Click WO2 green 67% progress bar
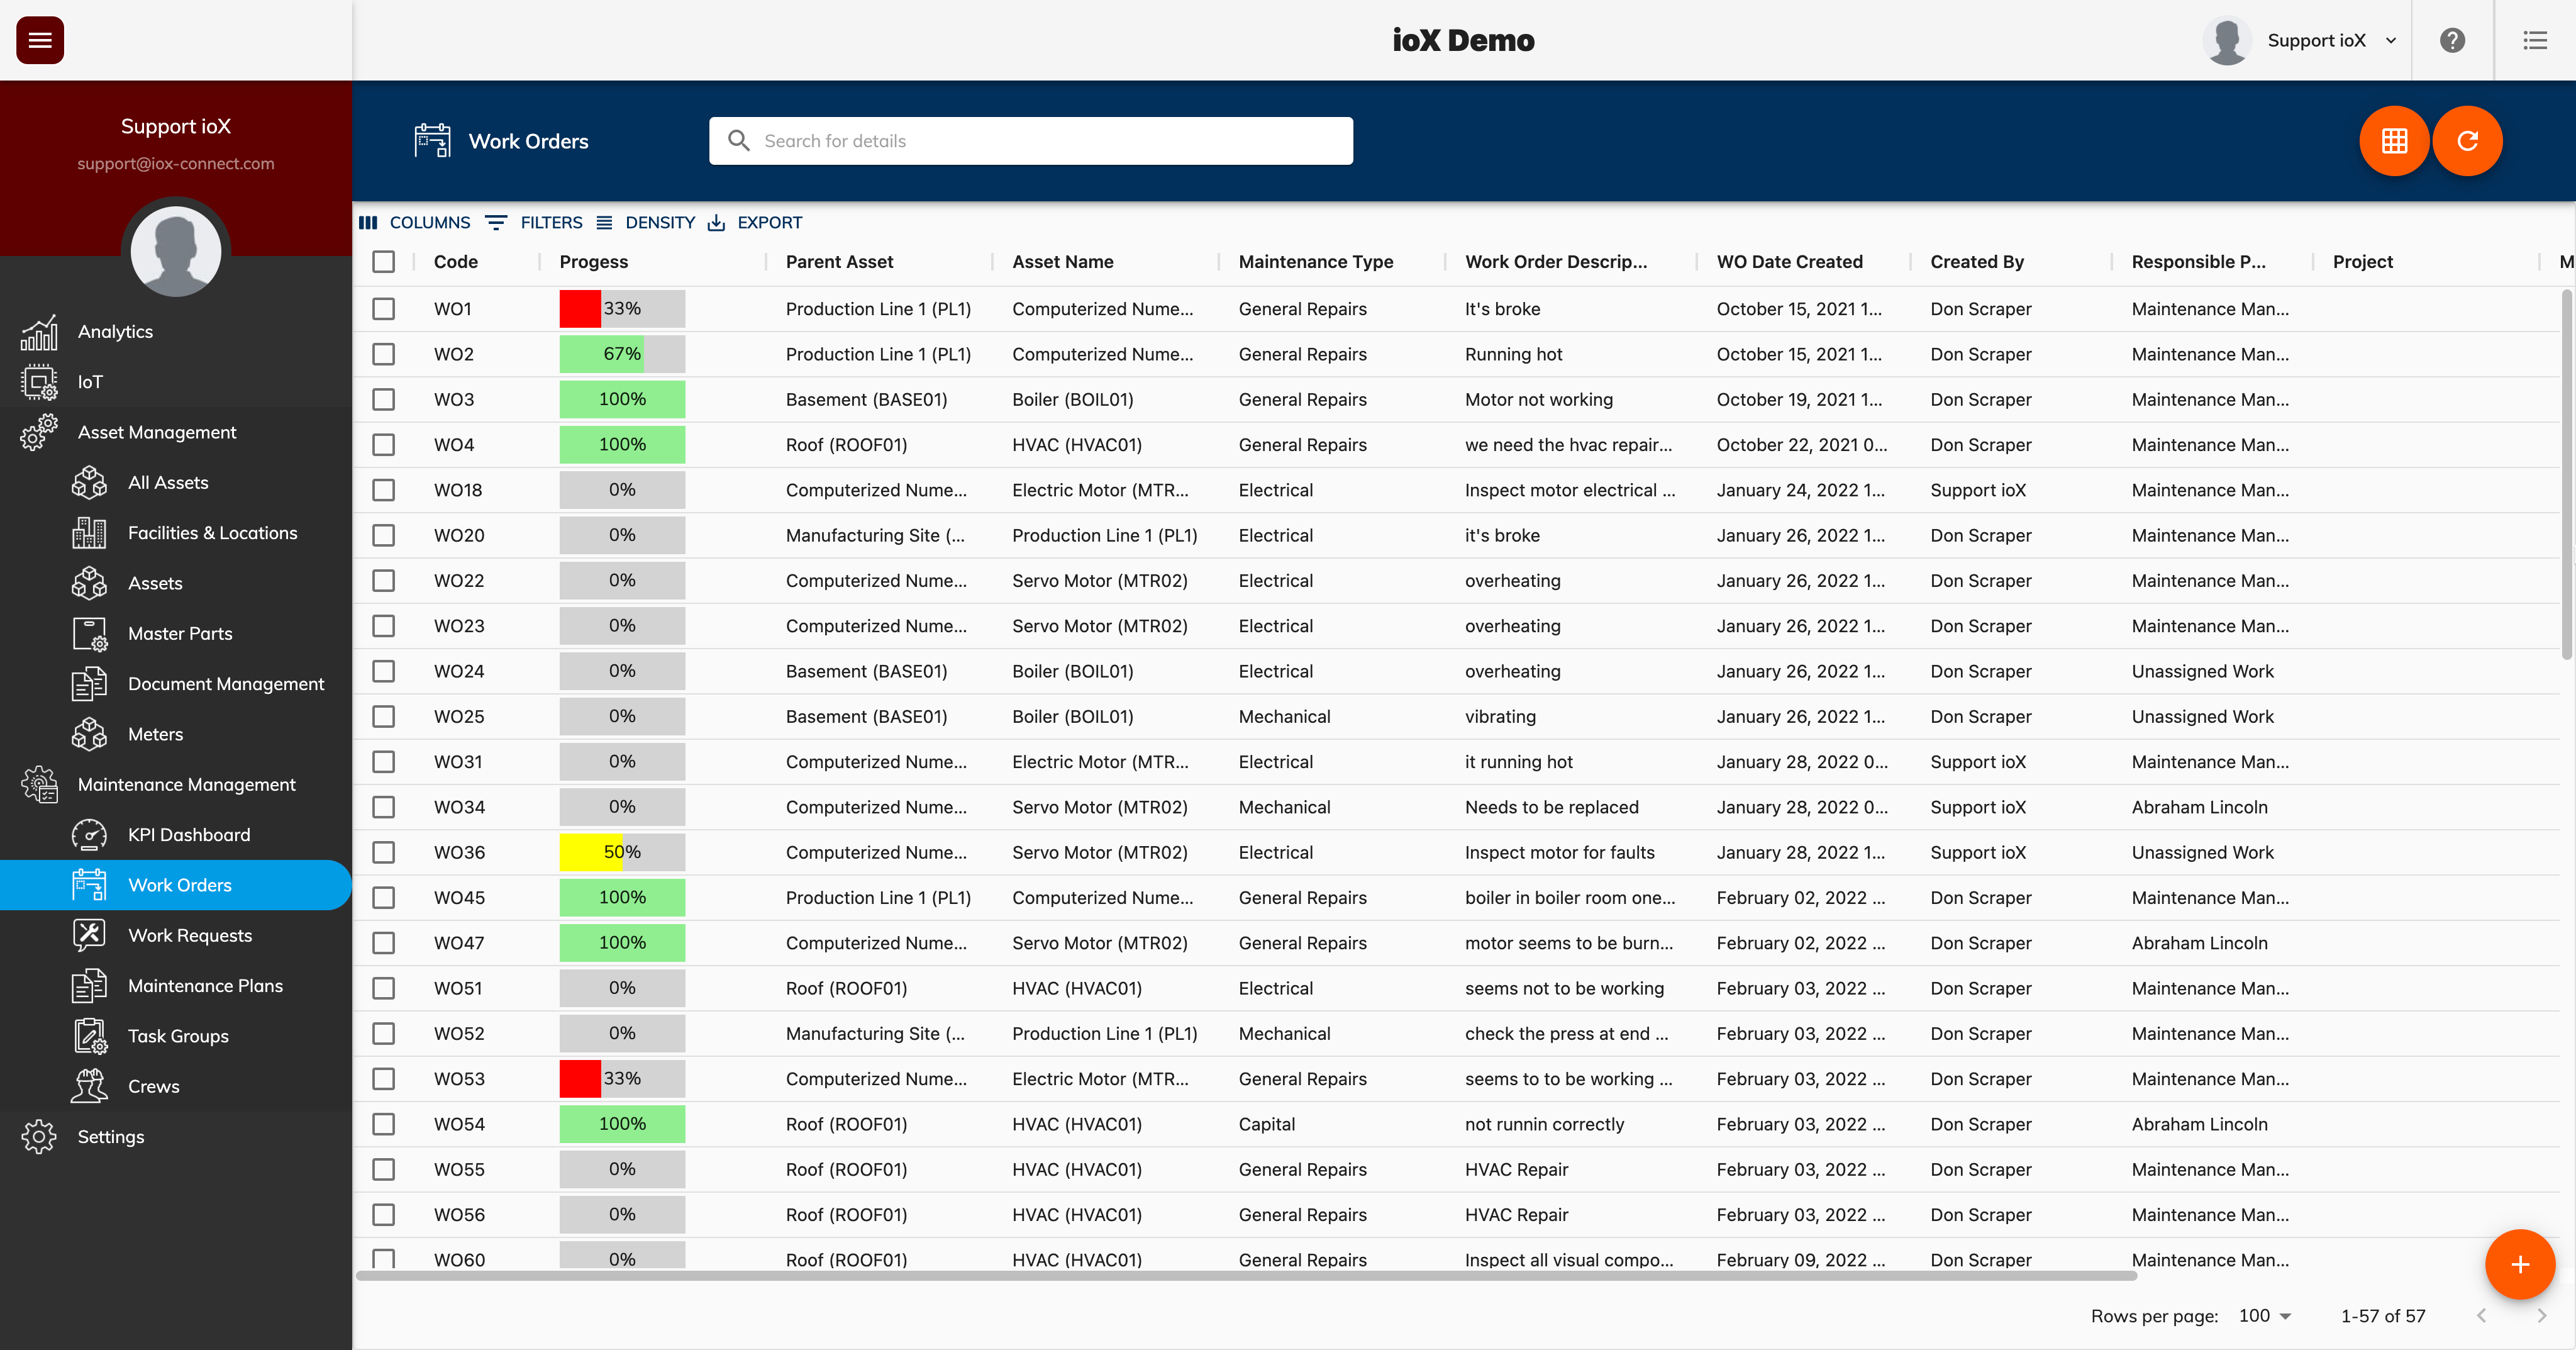The image size is (2576, 1350). (x=622, y=354)
